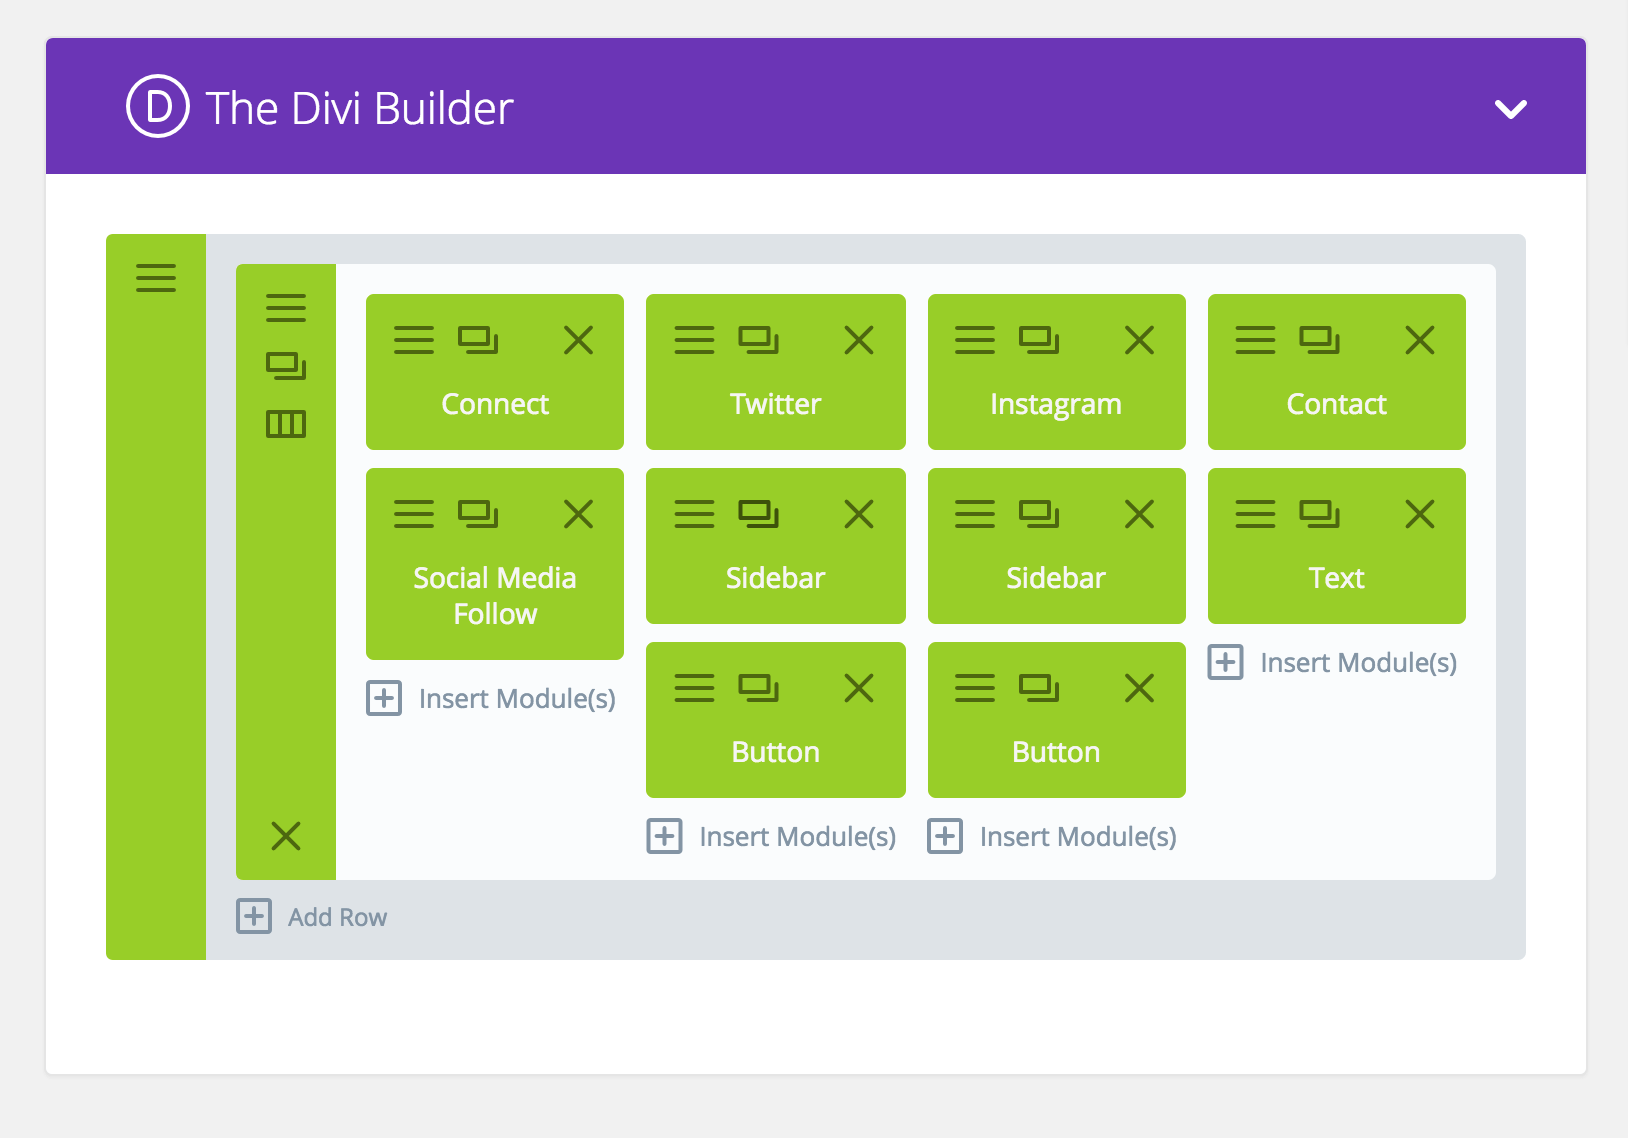
Task: Open settings of Sidebar module above first Button
Action: pos(694,514)
